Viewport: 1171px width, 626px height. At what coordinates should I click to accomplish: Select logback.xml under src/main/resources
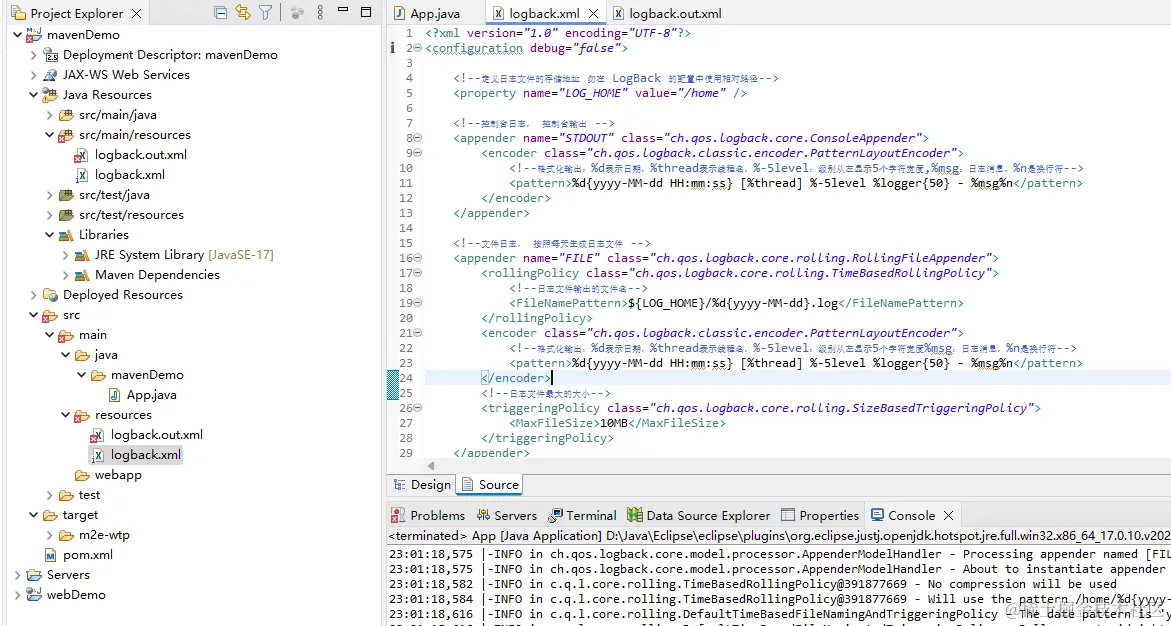coord(130,175)
